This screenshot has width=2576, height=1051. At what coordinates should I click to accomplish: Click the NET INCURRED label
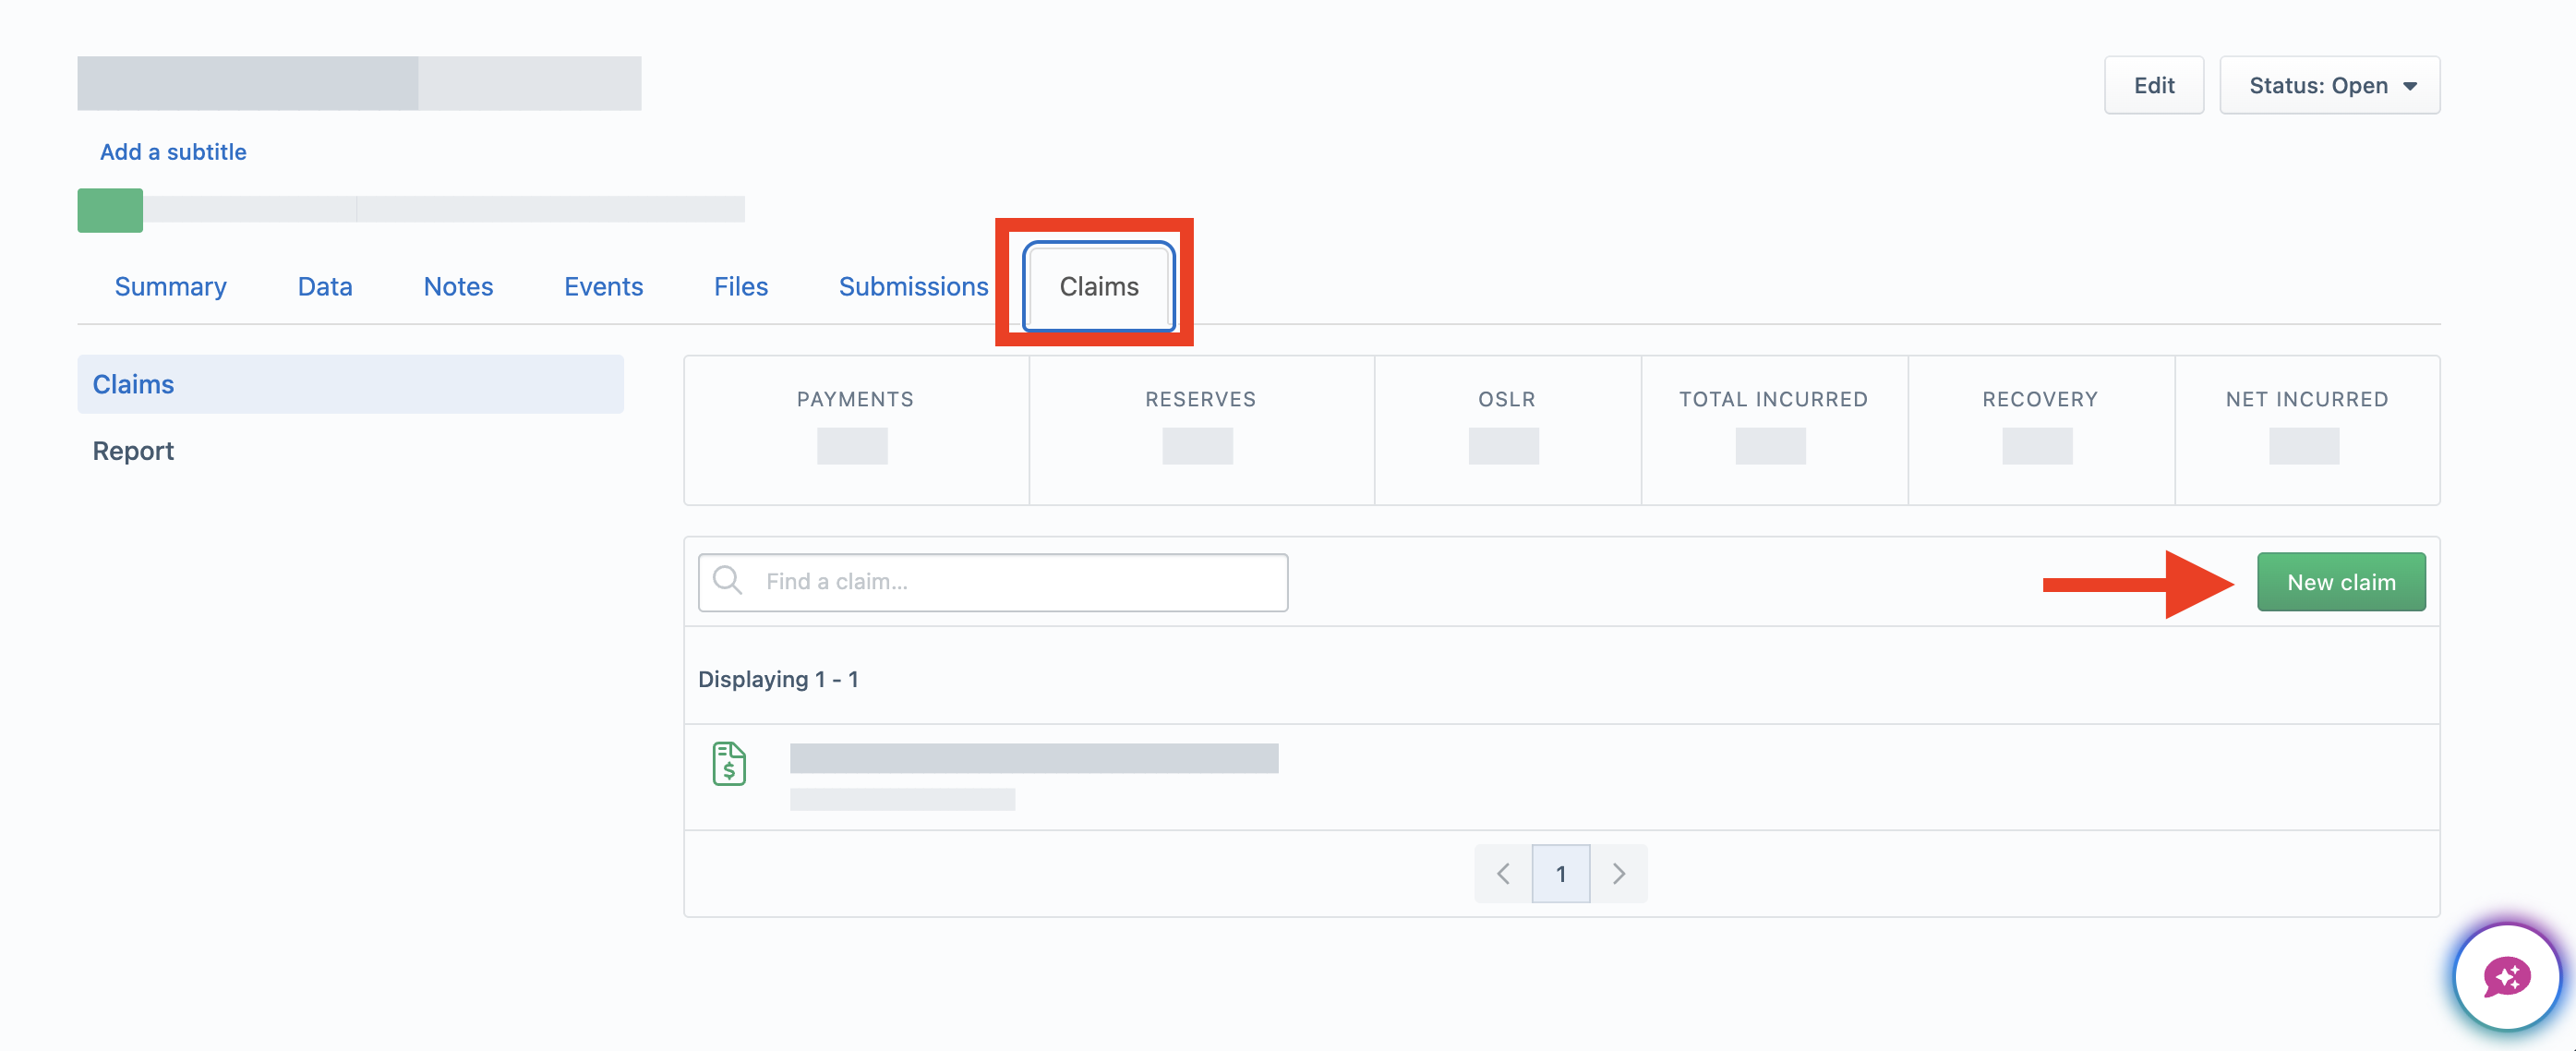[2307, 399]
